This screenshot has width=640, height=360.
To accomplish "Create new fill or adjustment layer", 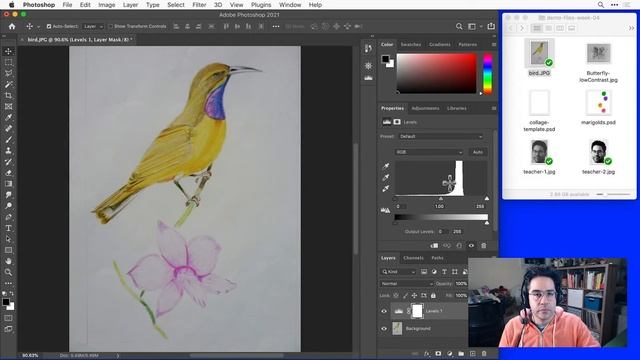I will [x=449, y=353].
